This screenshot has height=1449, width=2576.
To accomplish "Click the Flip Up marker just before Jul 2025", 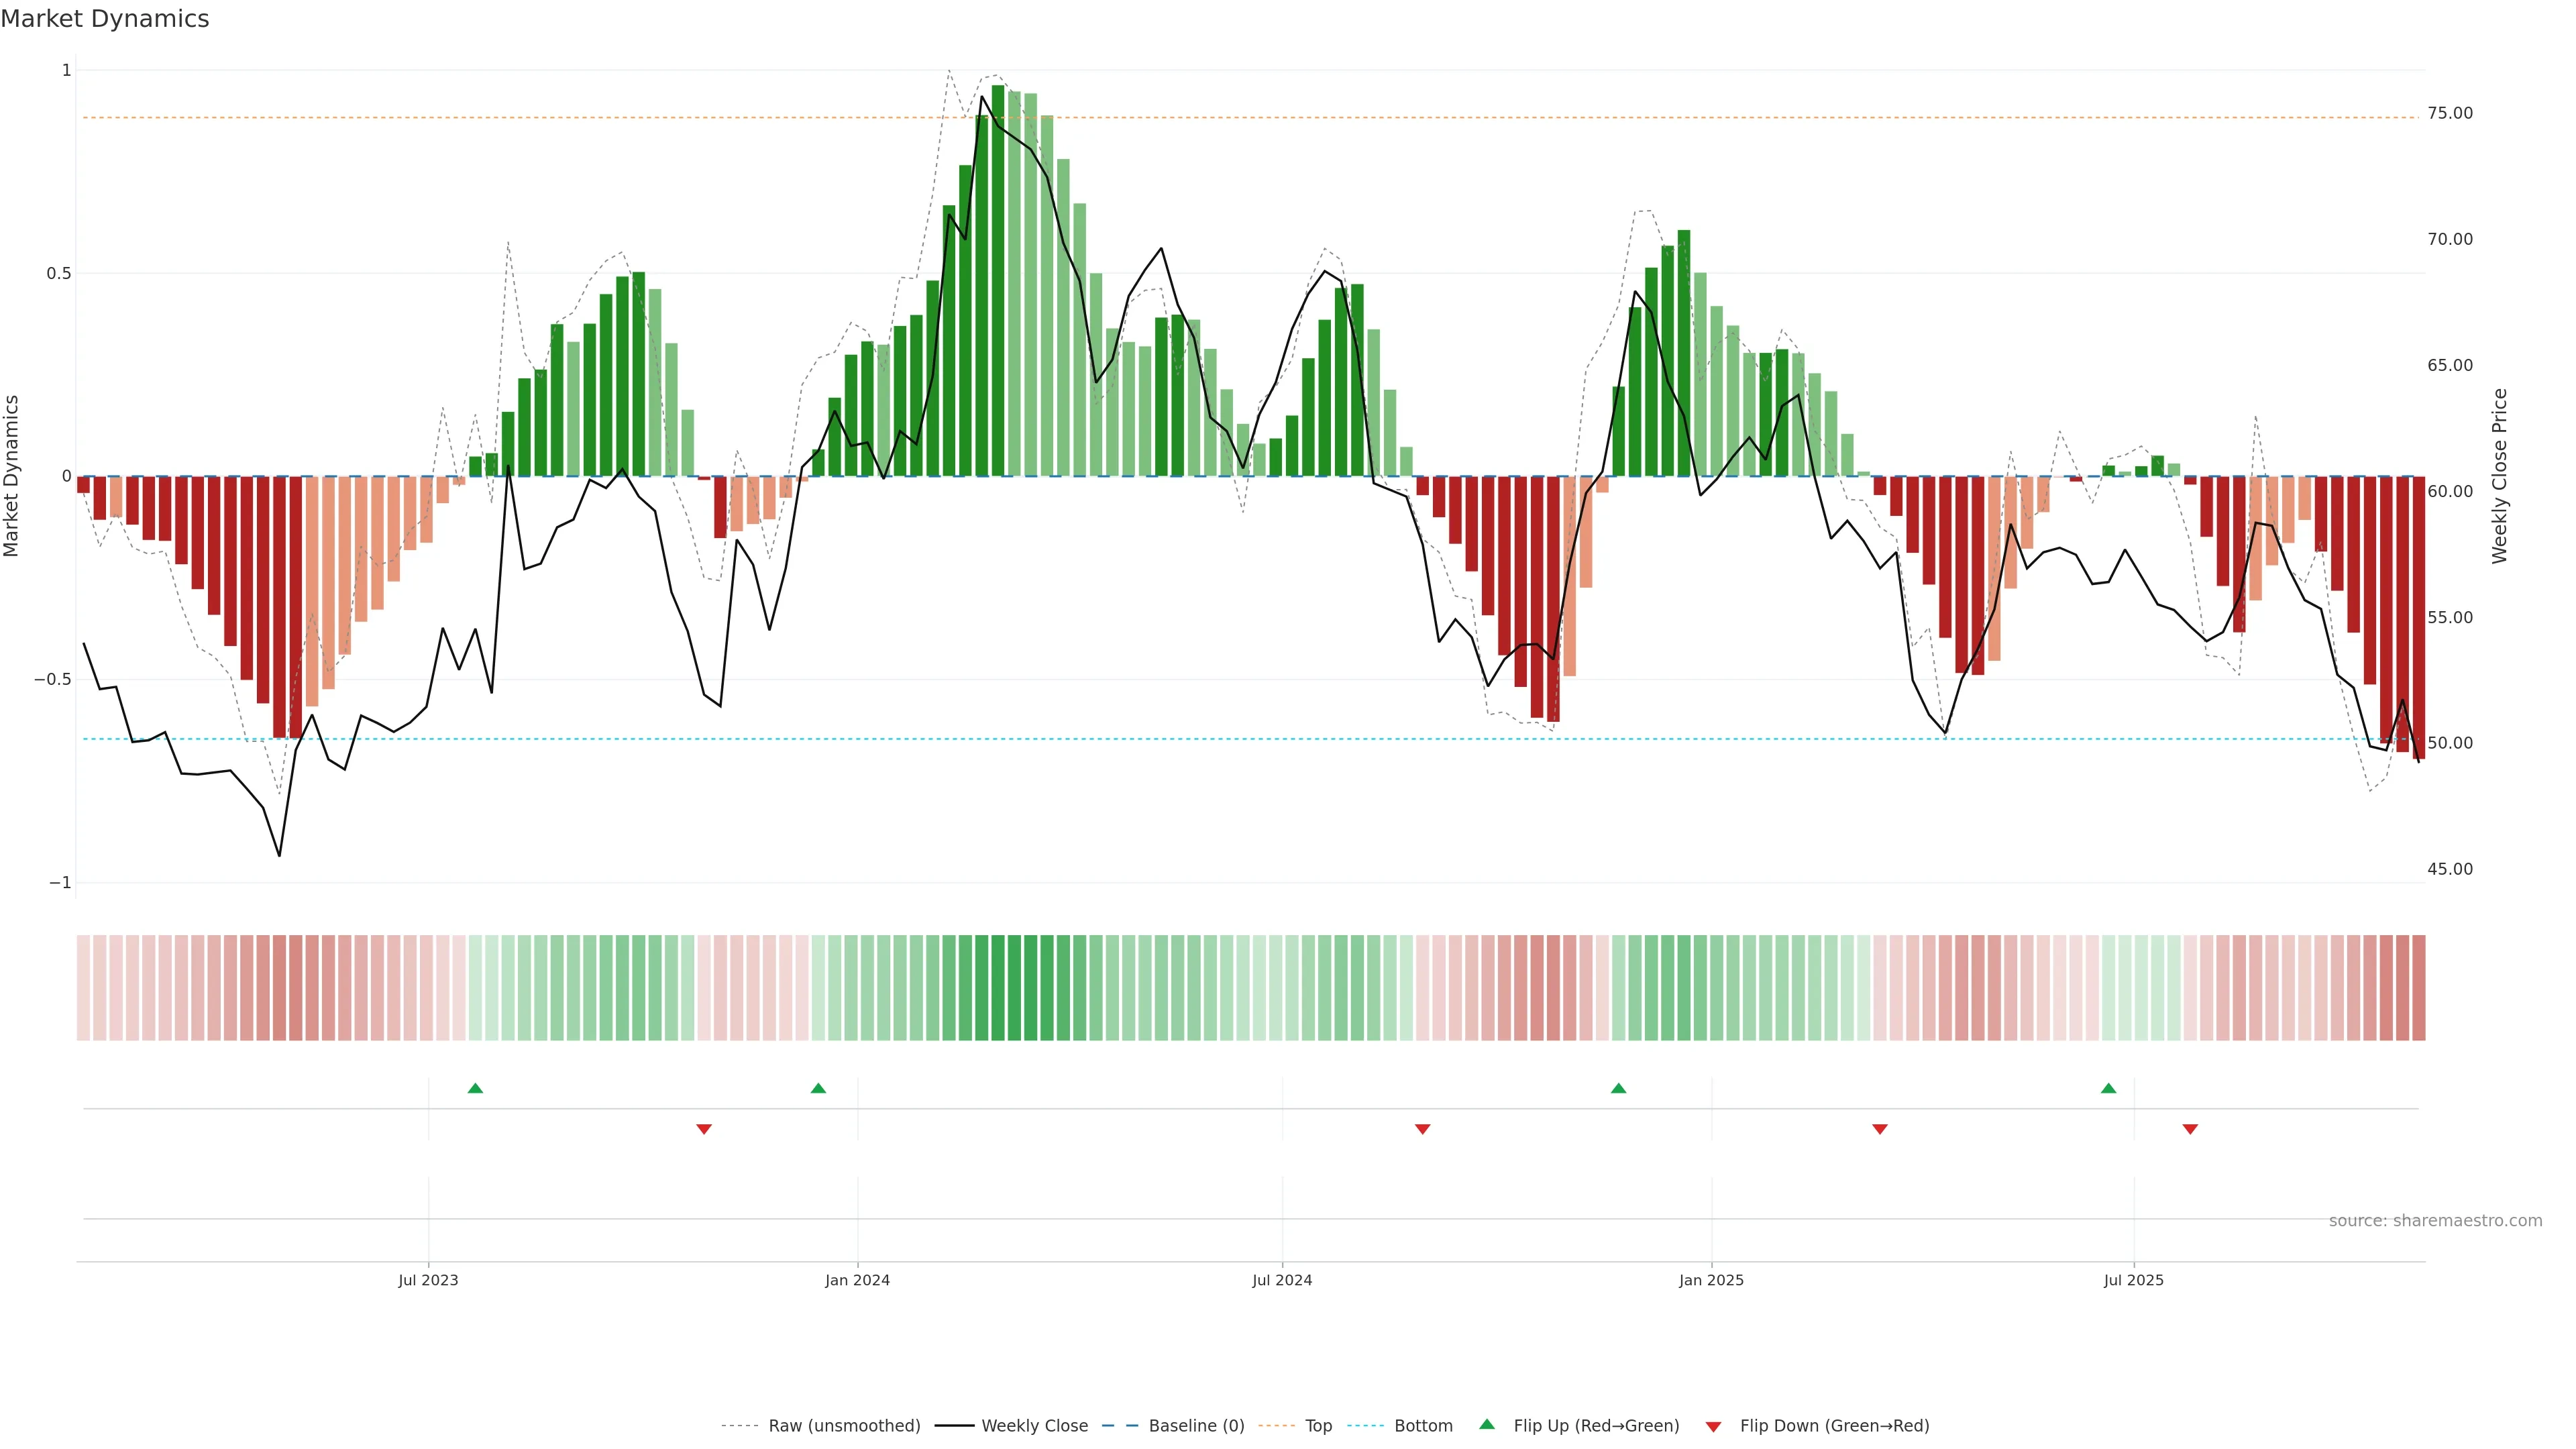I will 2108,1088.
